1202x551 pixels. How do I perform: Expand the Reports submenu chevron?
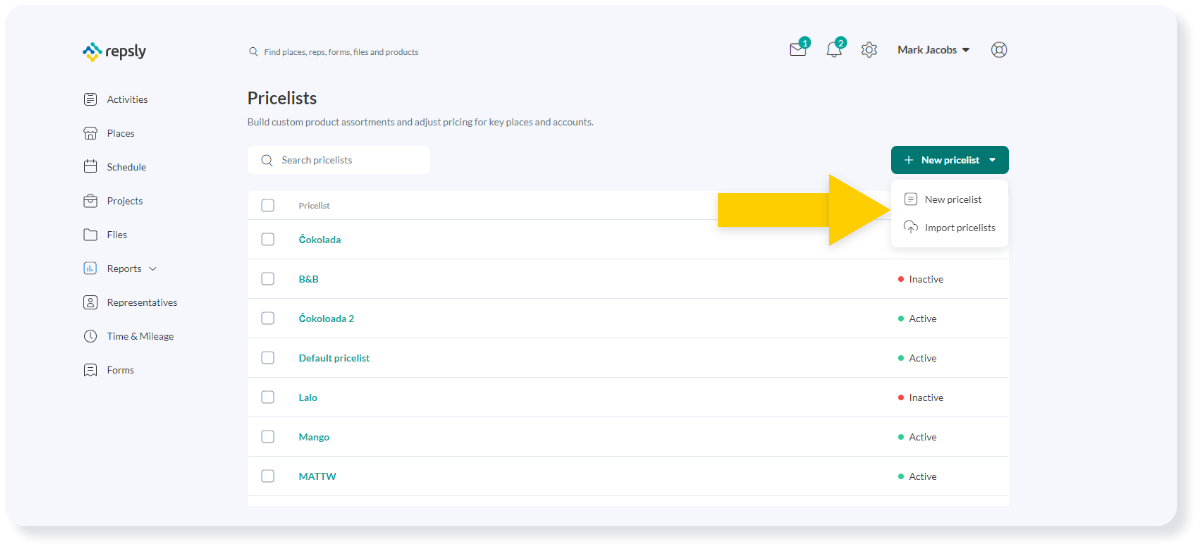coord(153,269)
